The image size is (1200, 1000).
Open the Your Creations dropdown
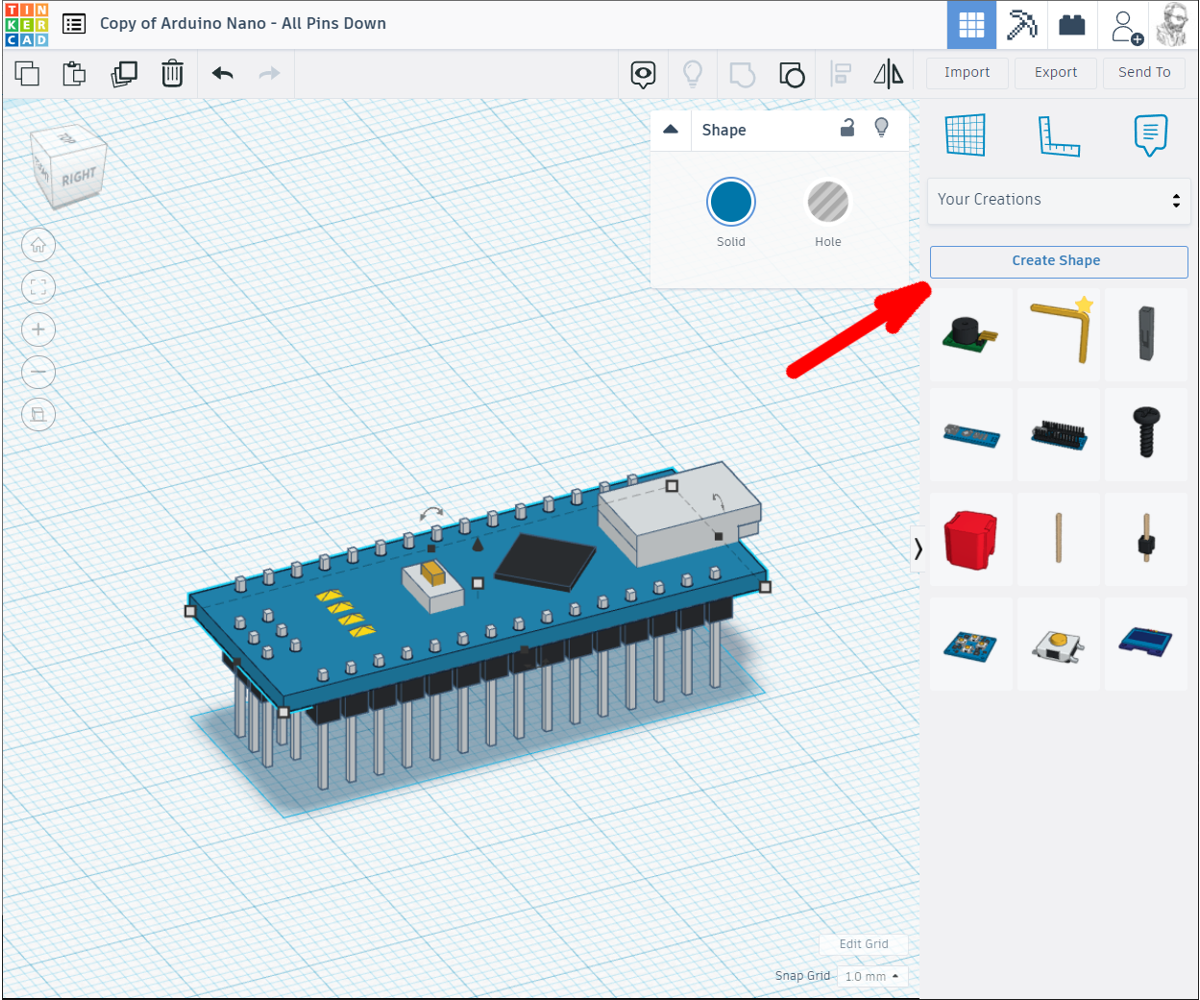[x=1059, y=200]
